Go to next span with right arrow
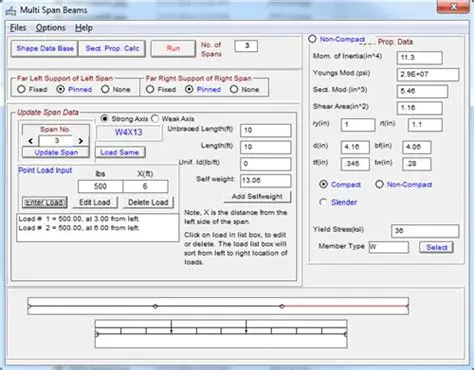The height and width of the screenshot is (370, 474). 81,141
